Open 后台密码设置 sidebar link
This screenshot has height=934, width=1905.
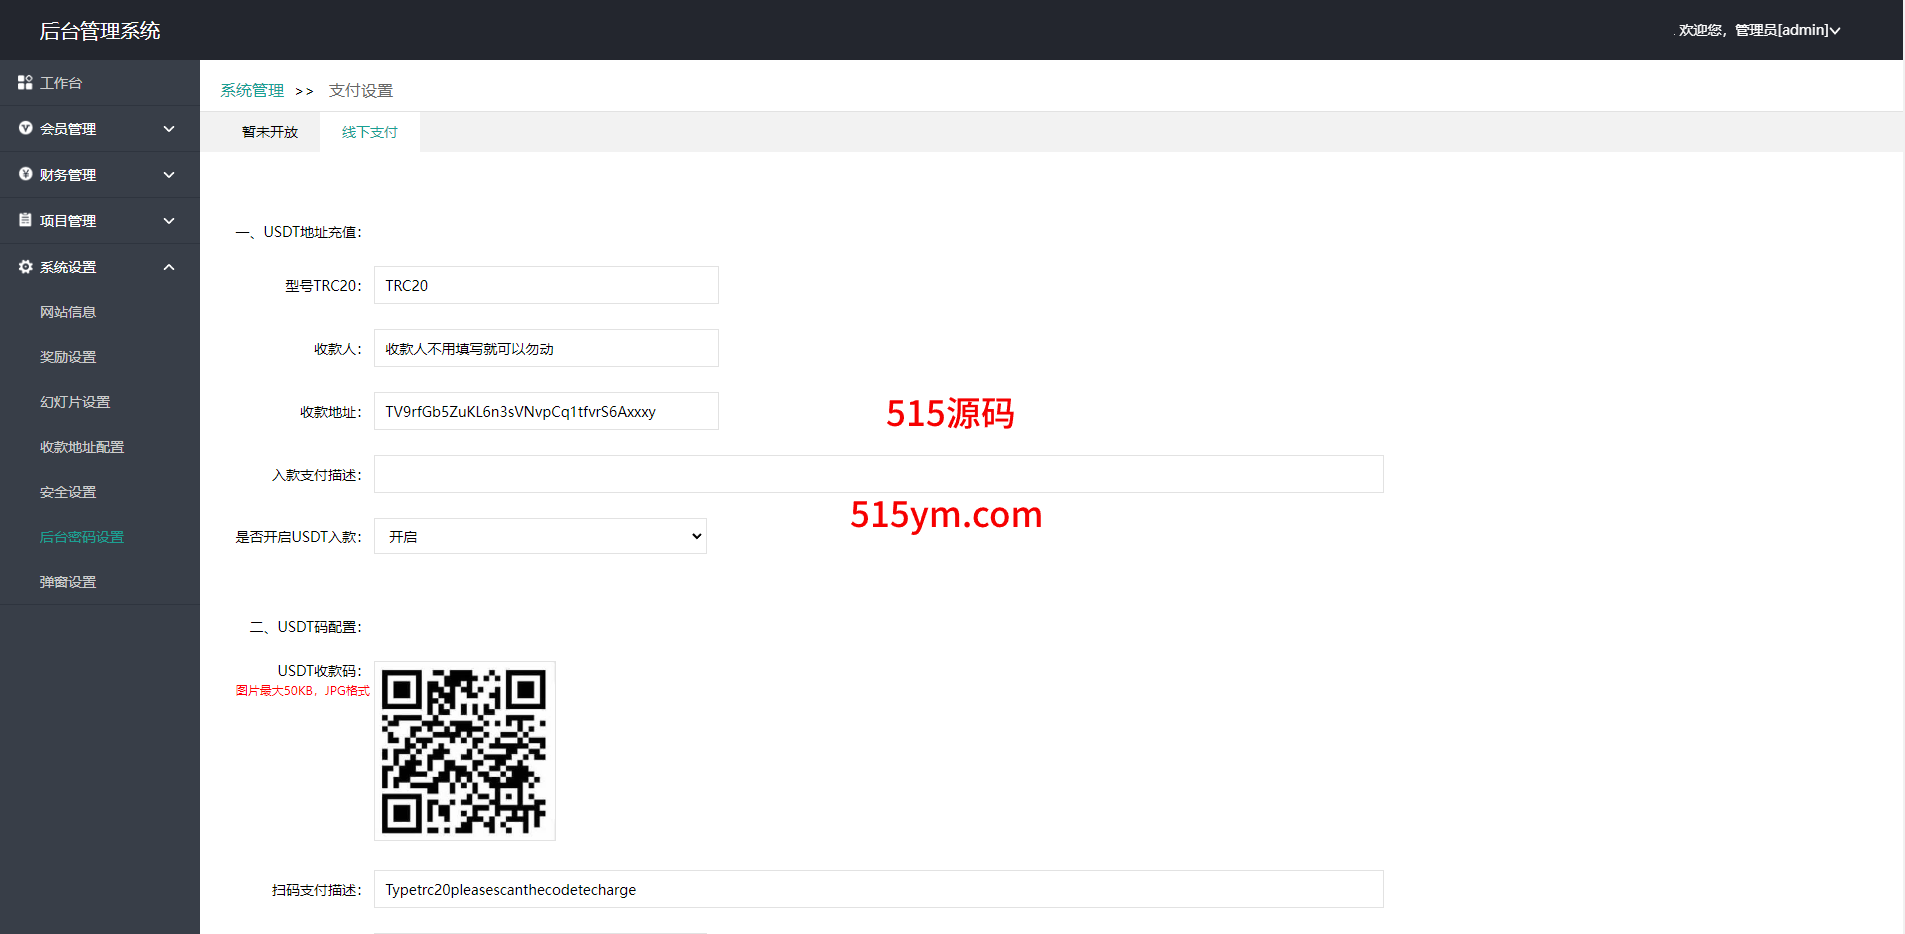(x=82, y=537)
